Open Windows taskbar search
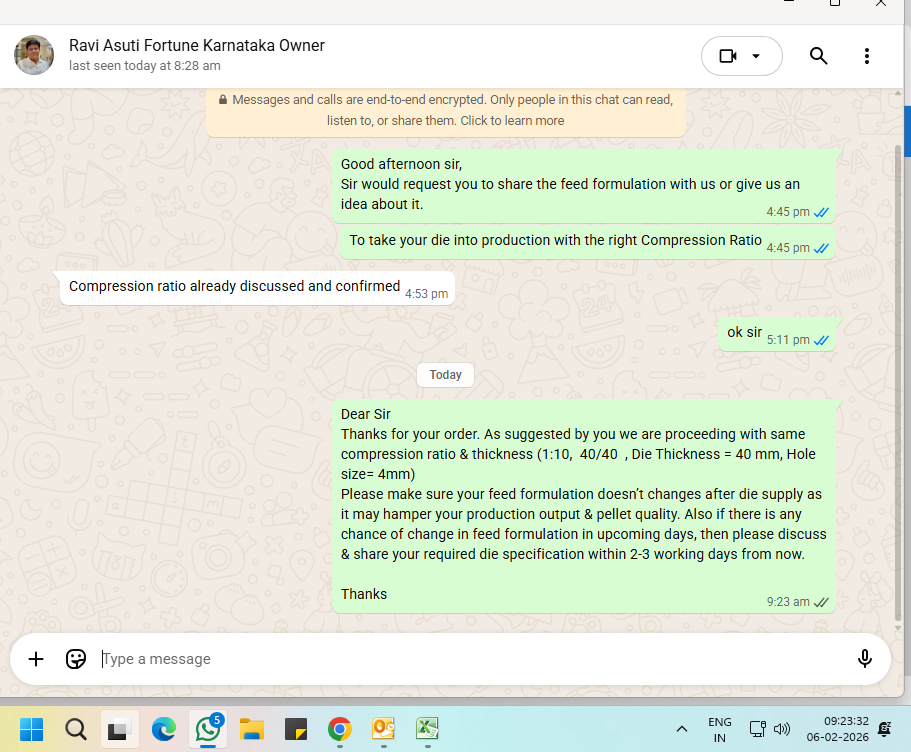Image resolution: width=911 pixels, height=752 pixels. pyautogui.click(x=76, y=729)
